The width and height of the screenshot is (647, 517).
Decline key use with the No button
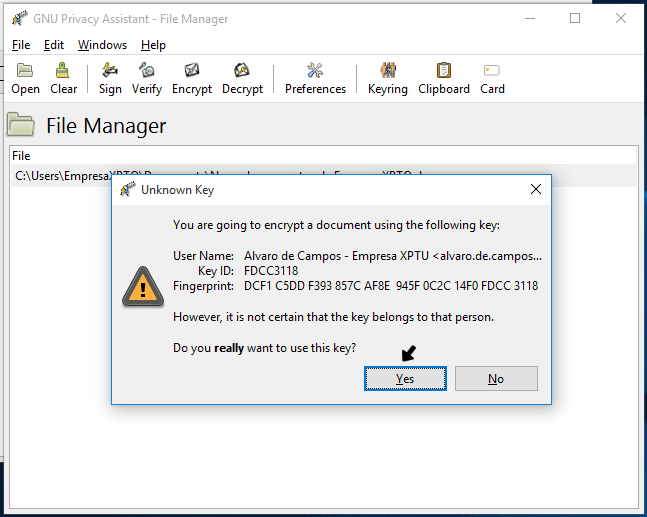click(x=496, y=378)
